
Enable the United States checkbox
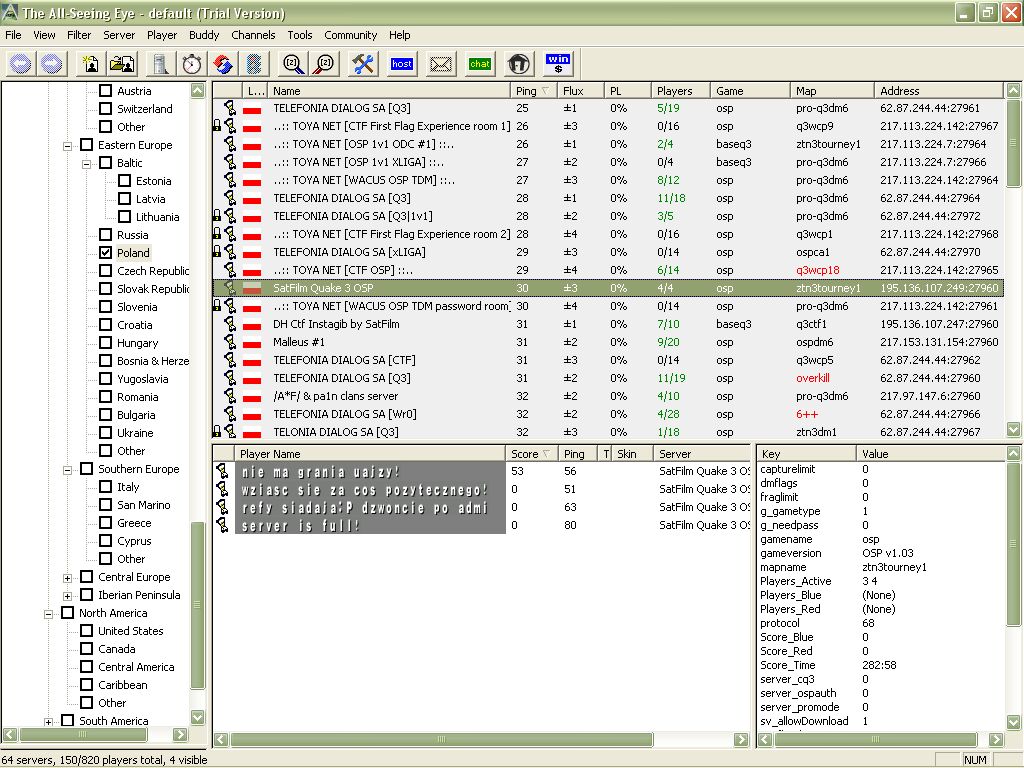87,631
